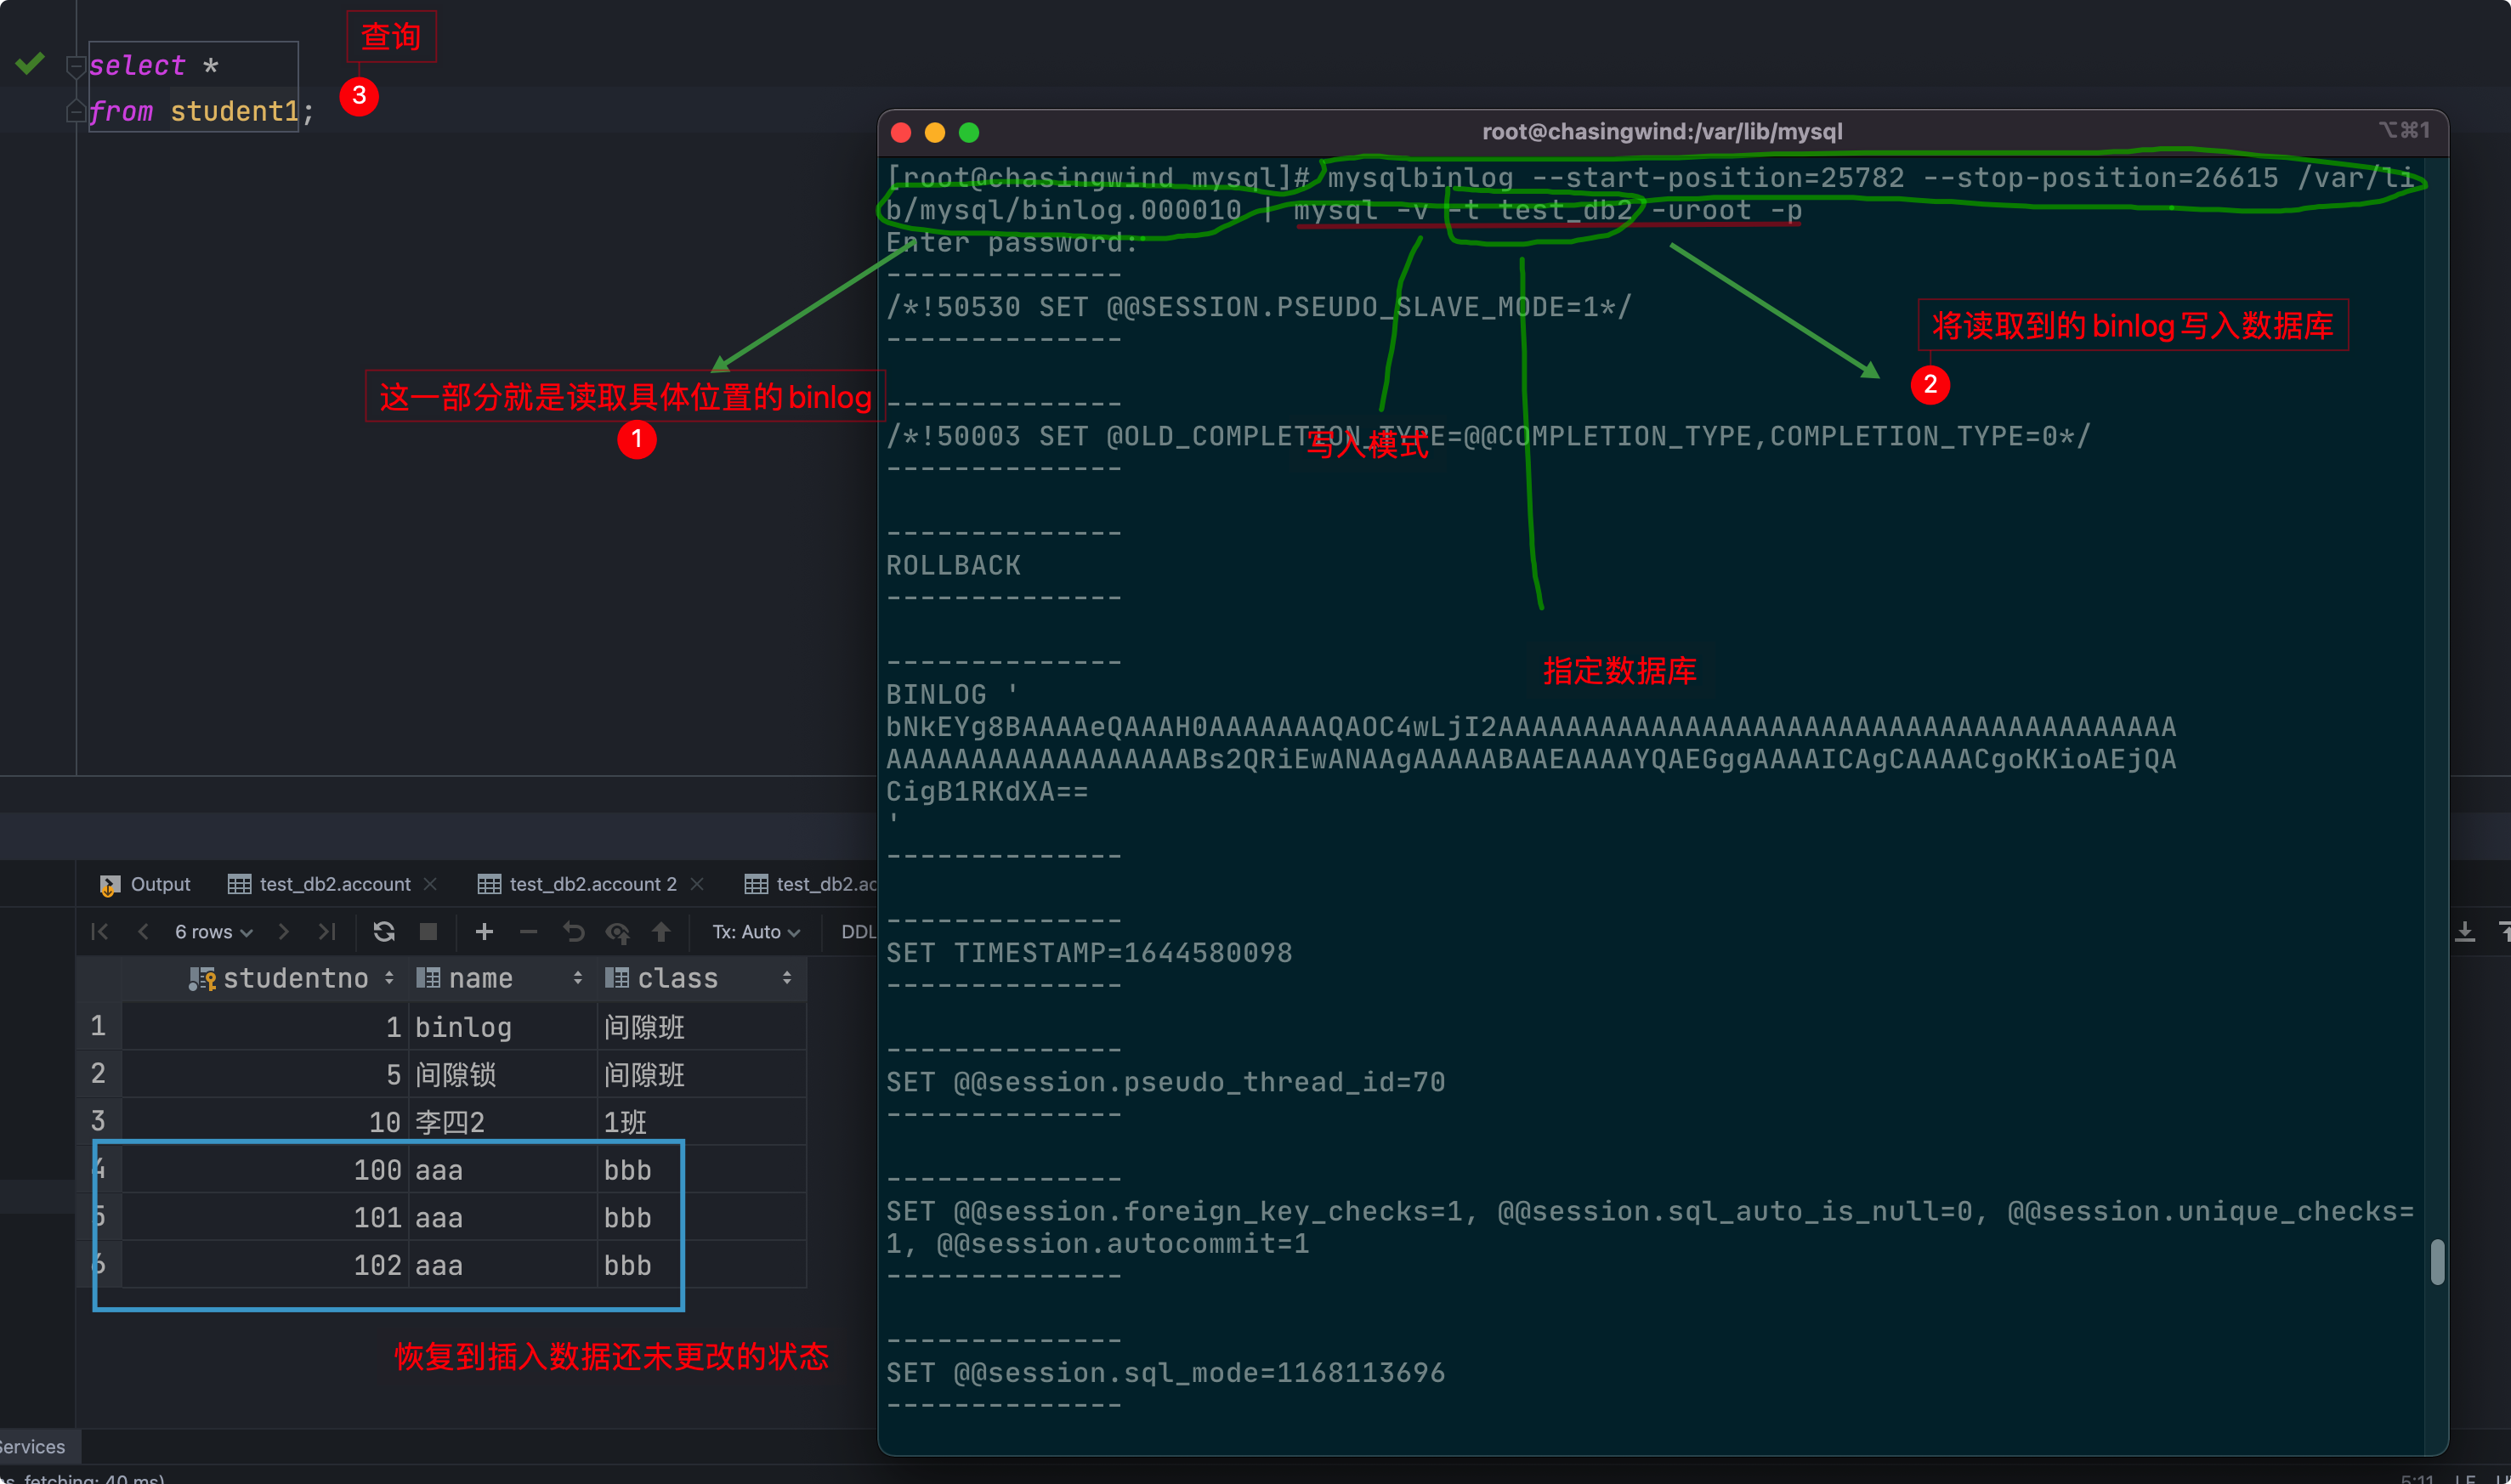
Task: Click the Submit changes up-arrow icon
Action: point(661,932)
